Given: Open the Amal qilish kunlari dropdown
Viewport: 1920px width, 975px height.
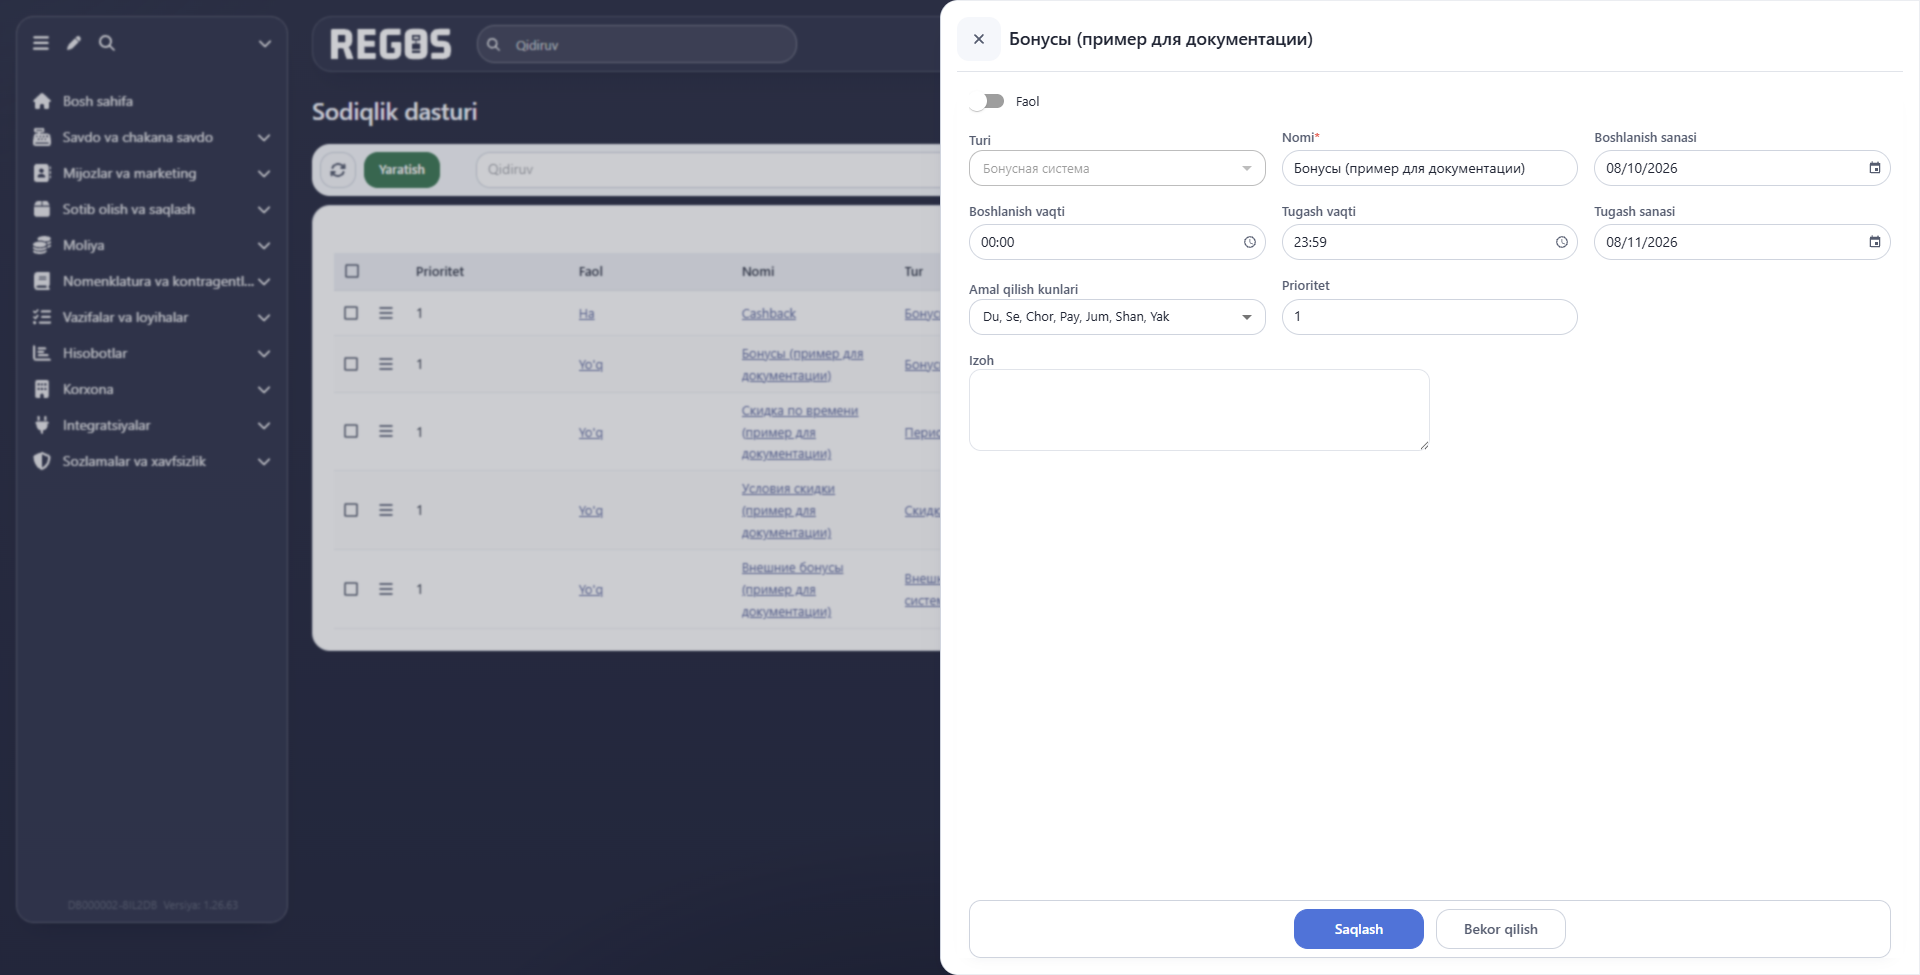Looking at the screenshot, I should point(1117,317).
